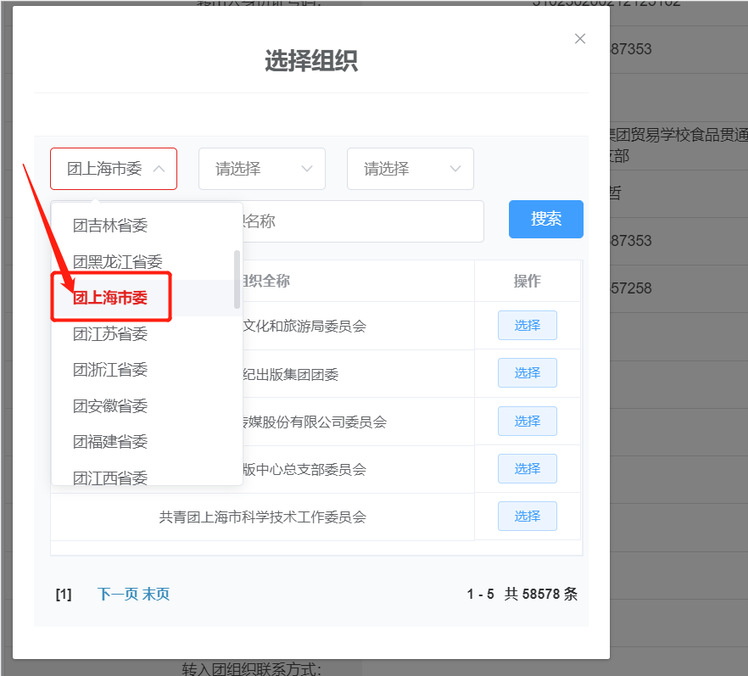The width and height of the screenshot is (748, 676).
Task: Click the organization name search field
Action: tap(360, 221)
